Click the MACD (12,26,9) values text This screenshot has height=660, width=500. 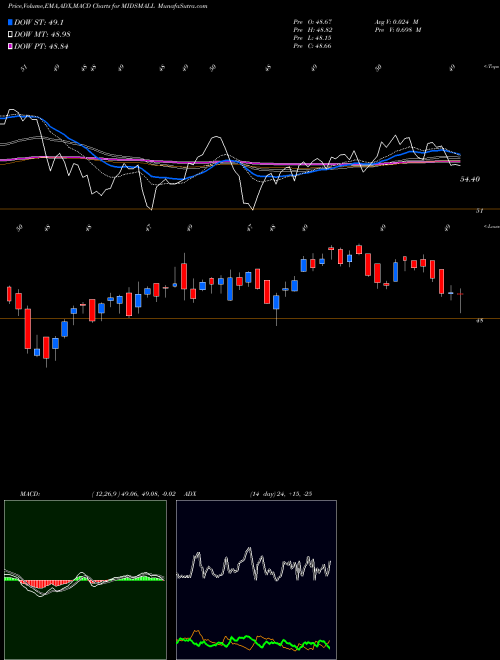click(133, 494)
